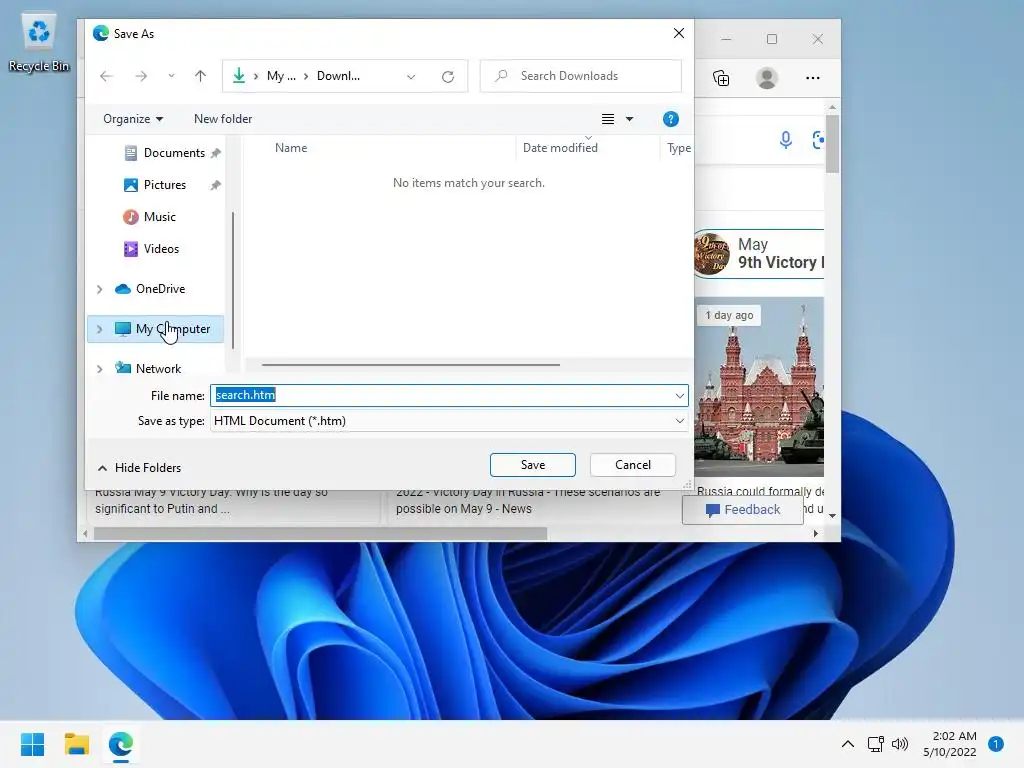Open File Explorer from the taskbar

[x=76, y=744]
